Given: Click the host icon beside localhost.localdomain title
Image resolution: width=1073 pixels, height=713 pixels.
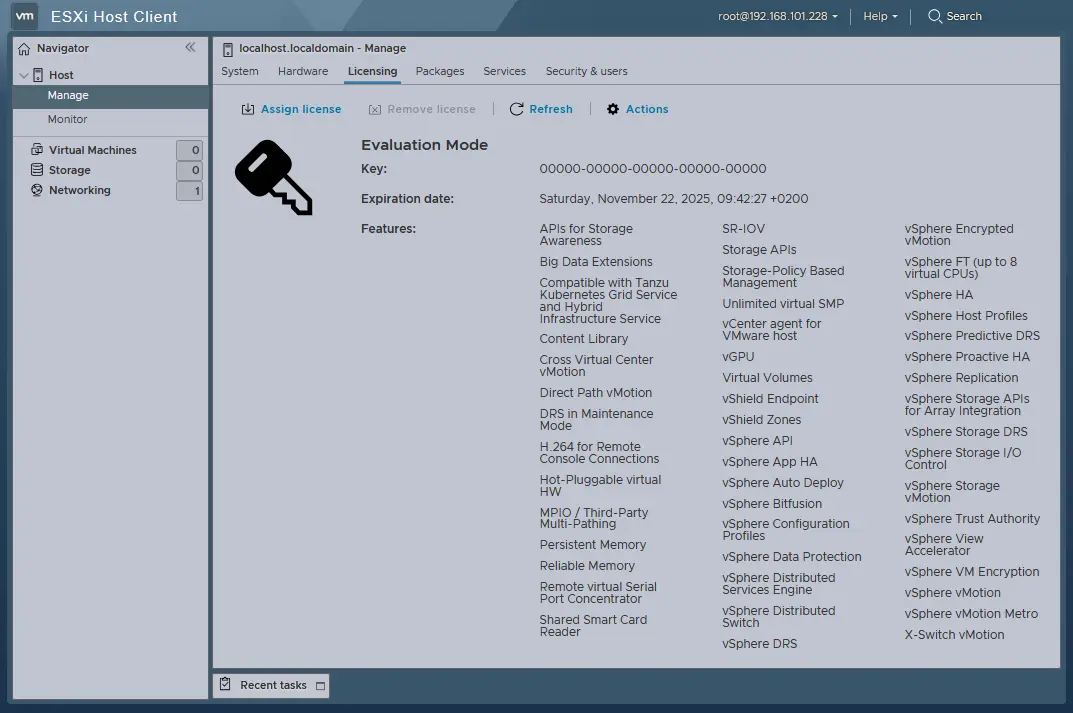Looking at the screenshot, I should coord(228,49).
